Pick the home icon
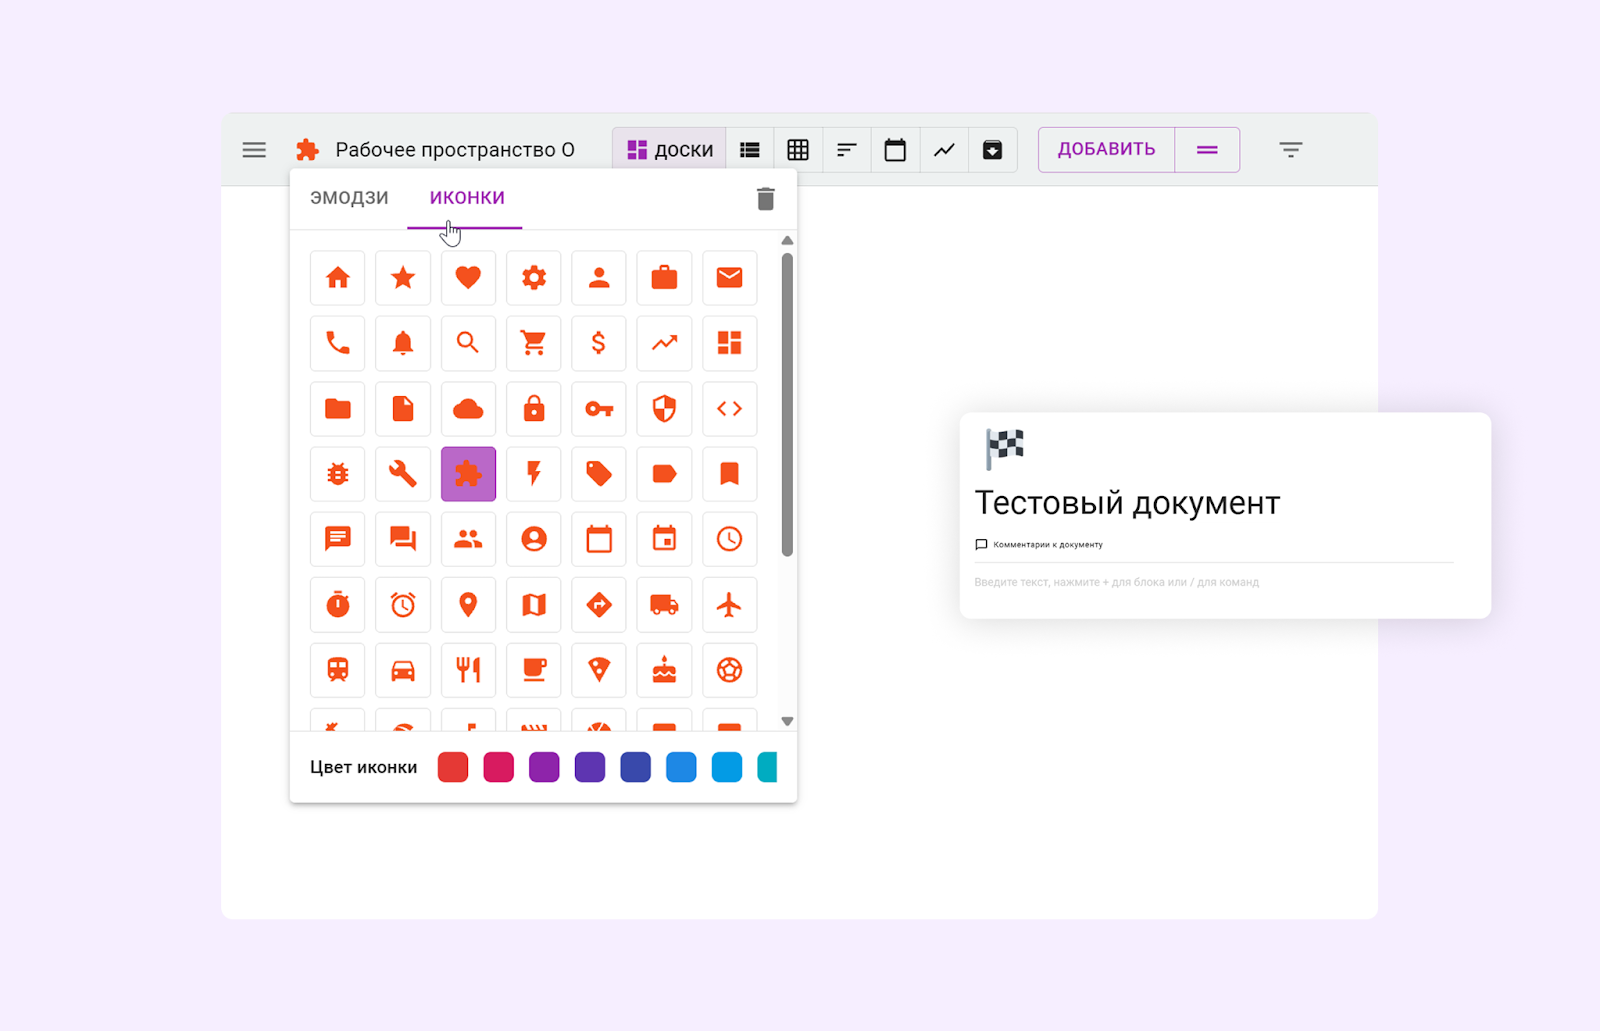This screenshot has width=1600, height=1031. tap(338, 278)
